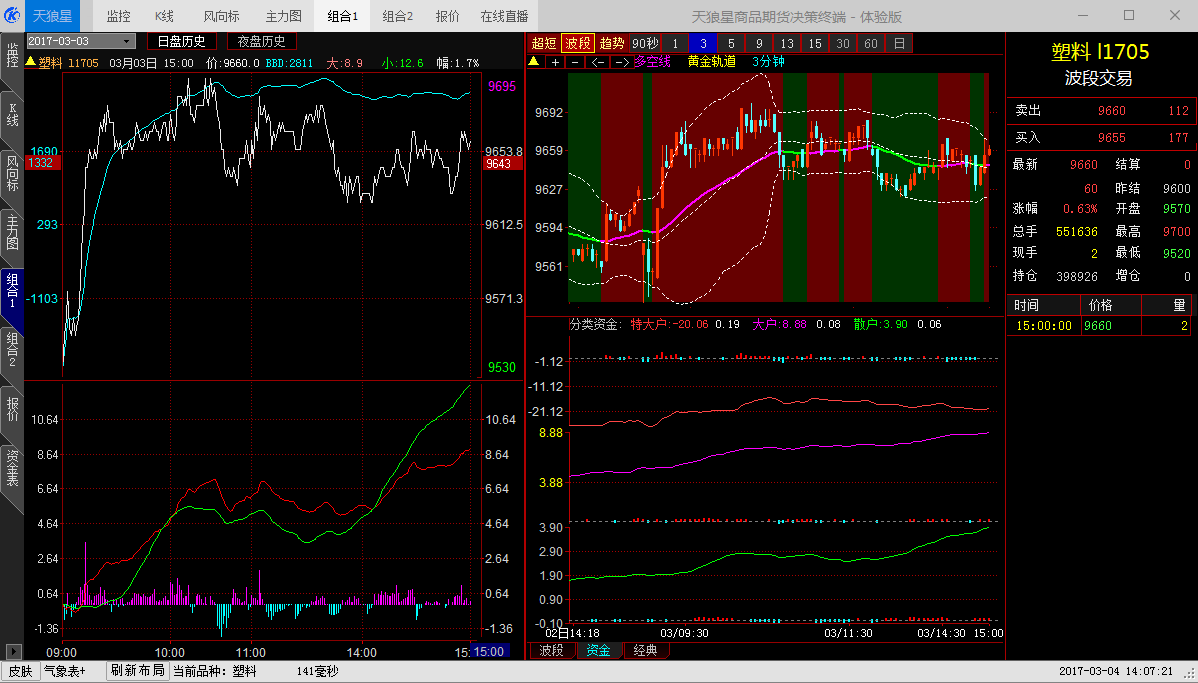Click the 3分钟 label above chart
The width and height of the screenshot is (1198, 683).
[x=768, y=62]
